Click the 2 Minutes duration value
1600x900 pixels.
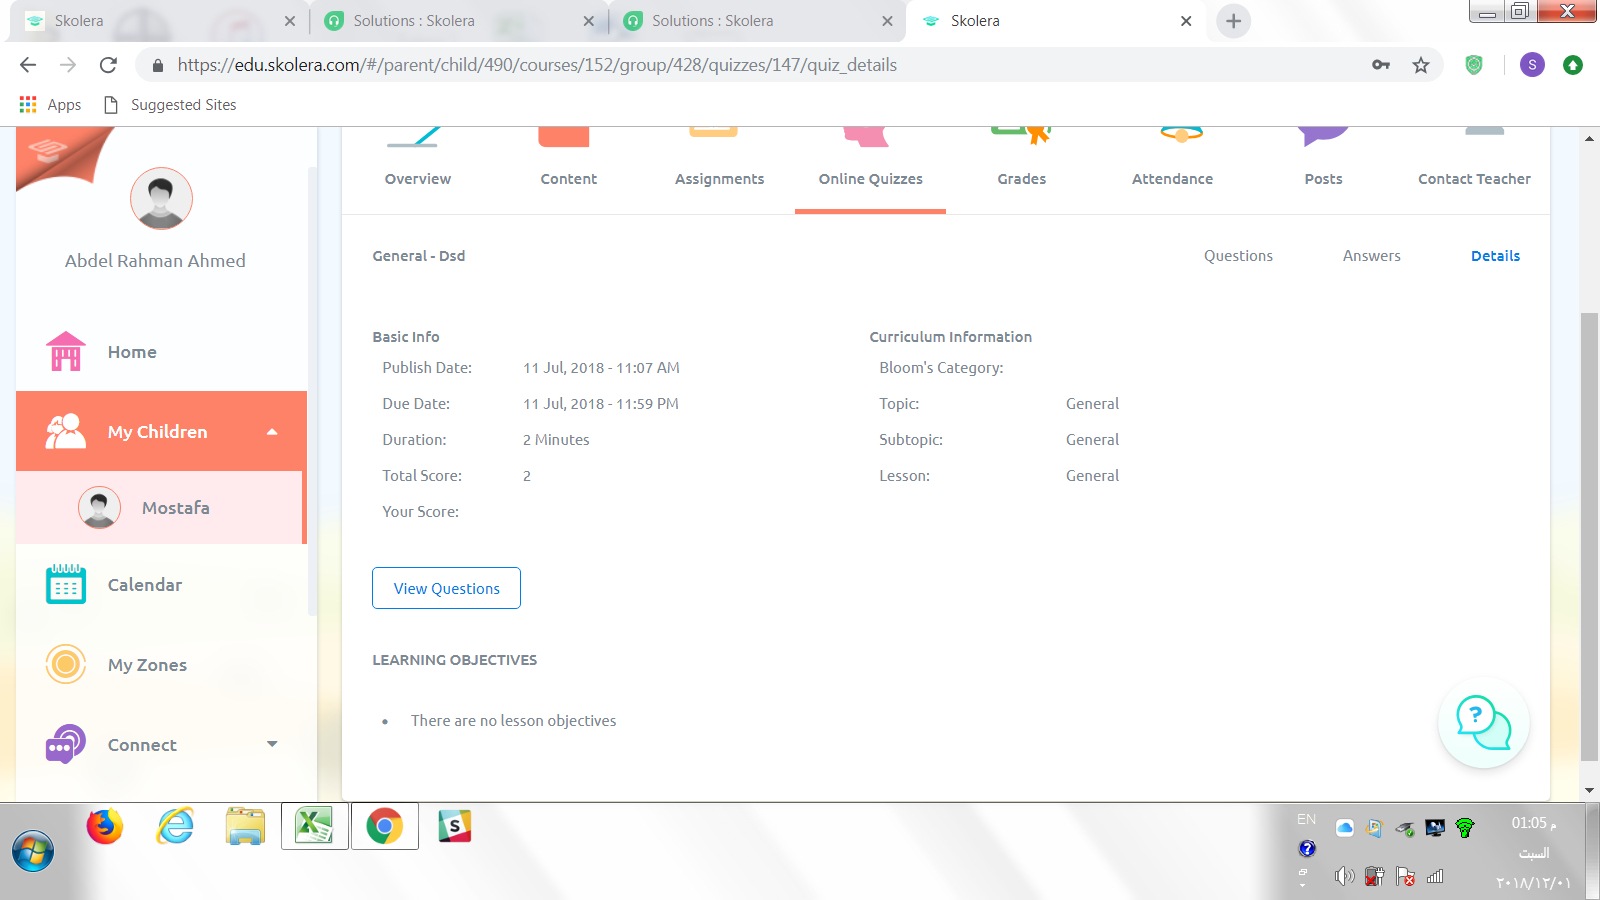[556, 440]
